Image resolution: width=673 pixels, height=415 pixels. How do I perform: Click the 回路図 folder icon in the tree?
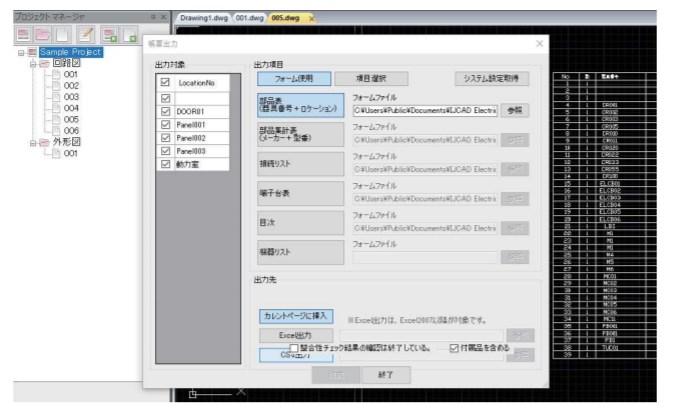point(44,64)
